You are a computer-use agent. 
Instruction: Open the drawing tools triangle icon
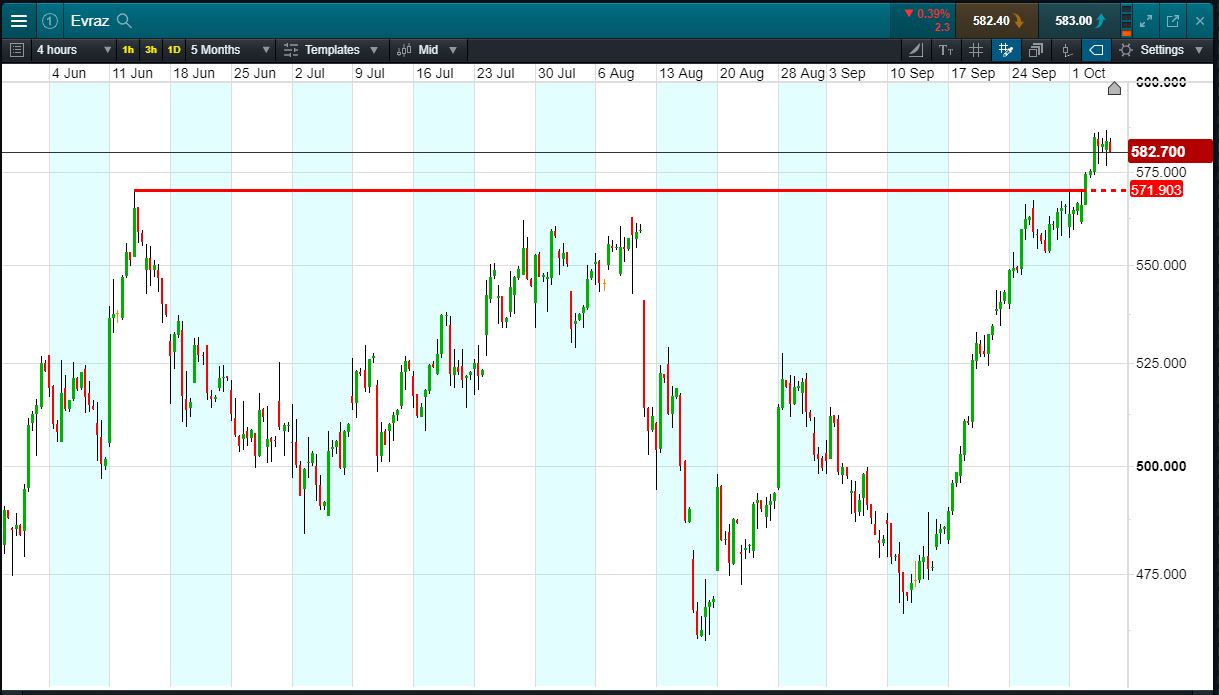tap(917, 49)
